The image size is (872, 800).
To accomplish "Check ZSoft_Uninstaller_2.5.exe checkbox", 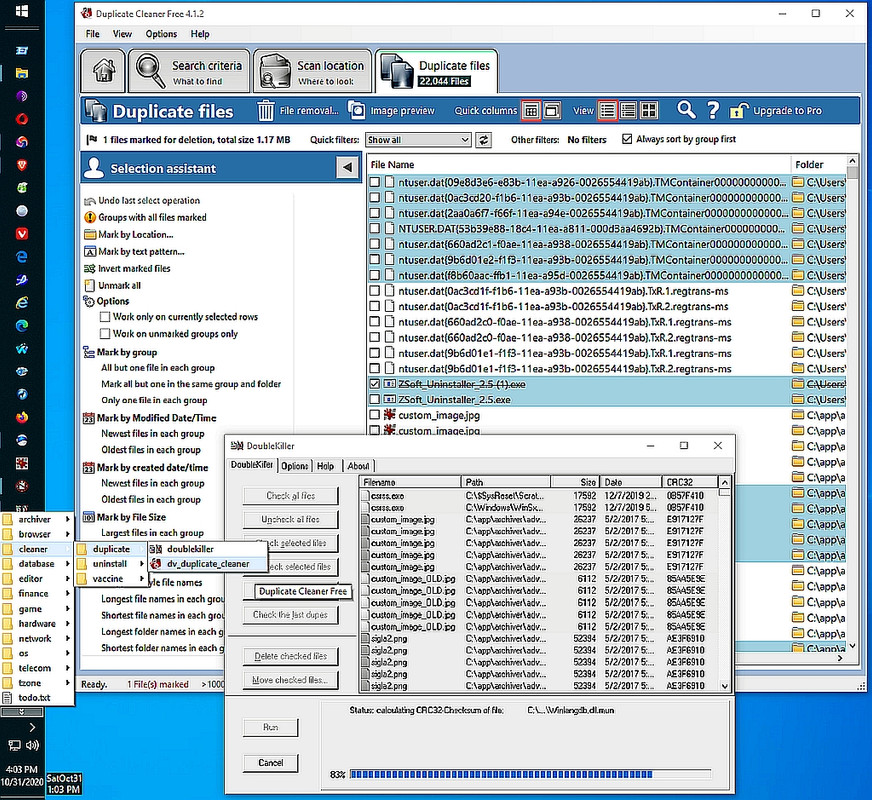I will (375, 400).
